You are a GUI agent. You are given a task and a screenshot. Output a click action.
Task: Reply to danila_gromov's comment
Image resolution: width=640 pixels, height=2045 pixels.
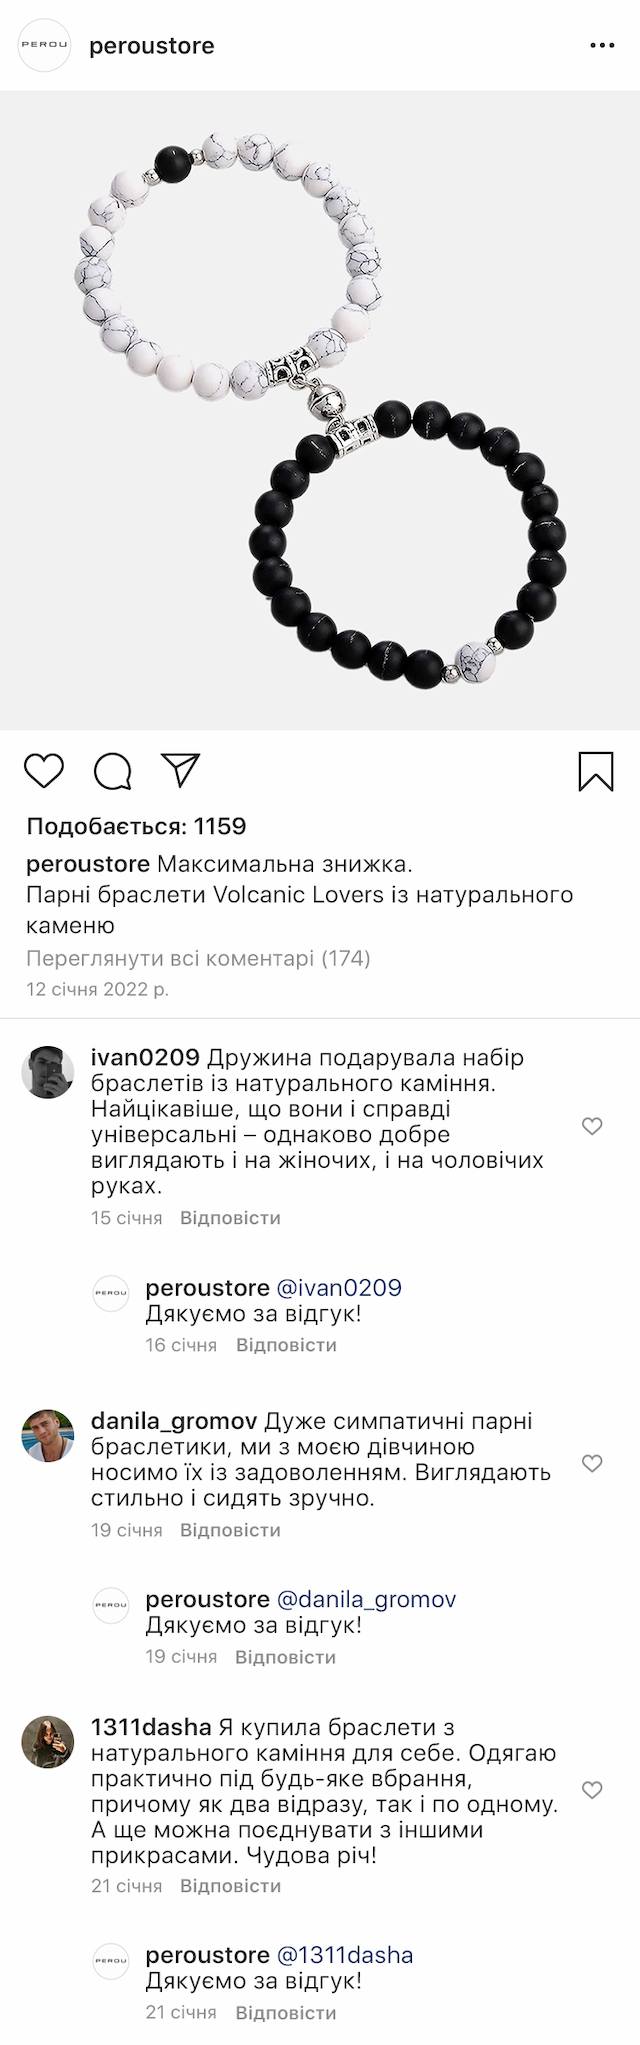pos(230,1530)
